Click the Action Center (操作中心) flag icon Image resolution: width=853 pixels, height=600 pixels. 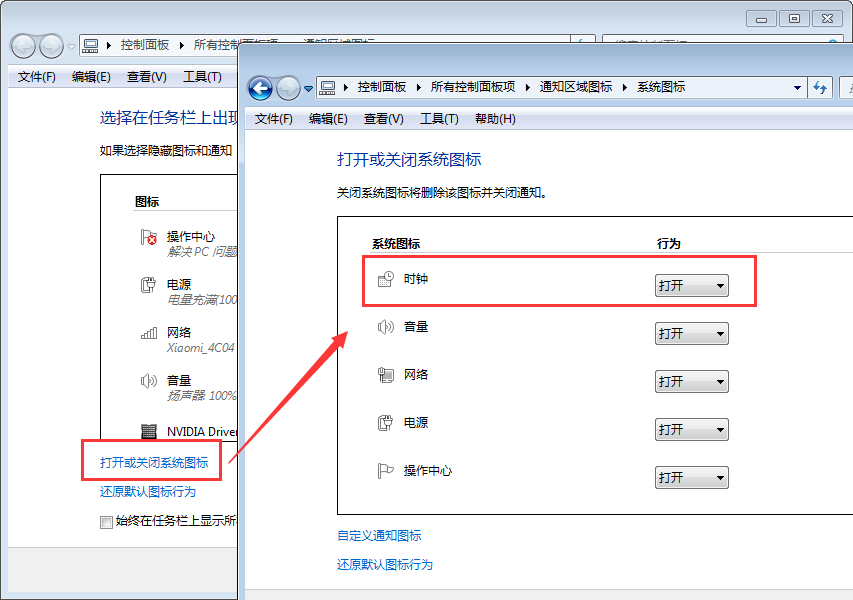[386, 471]
